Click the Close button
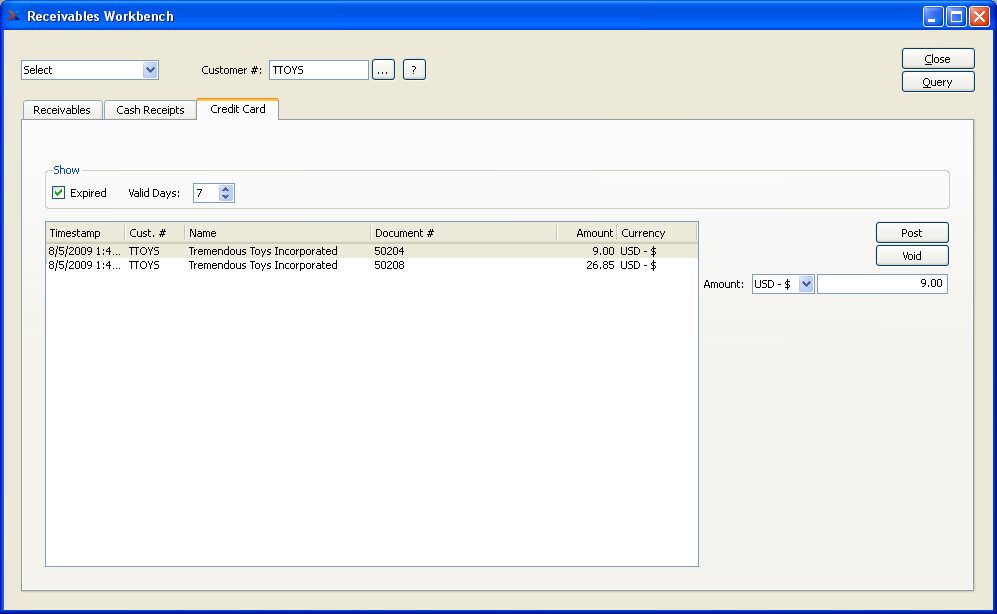Screen dimensions: 997x614 pyautogui.click(x=938, y=58)
